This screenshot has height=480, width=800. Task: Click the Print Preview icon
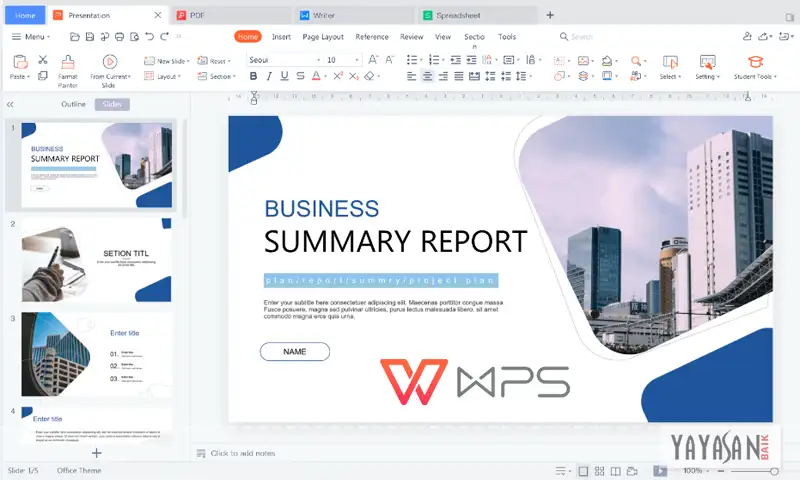tap(134, 37)
